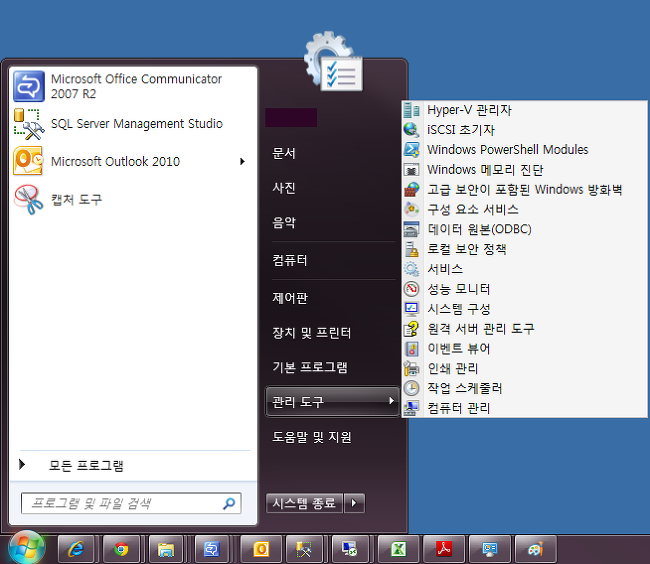This screenshot has height=564, width=650.
Task: Open the 서비스 gear icon
Action: pyautogui.click(x=412, y=269)
